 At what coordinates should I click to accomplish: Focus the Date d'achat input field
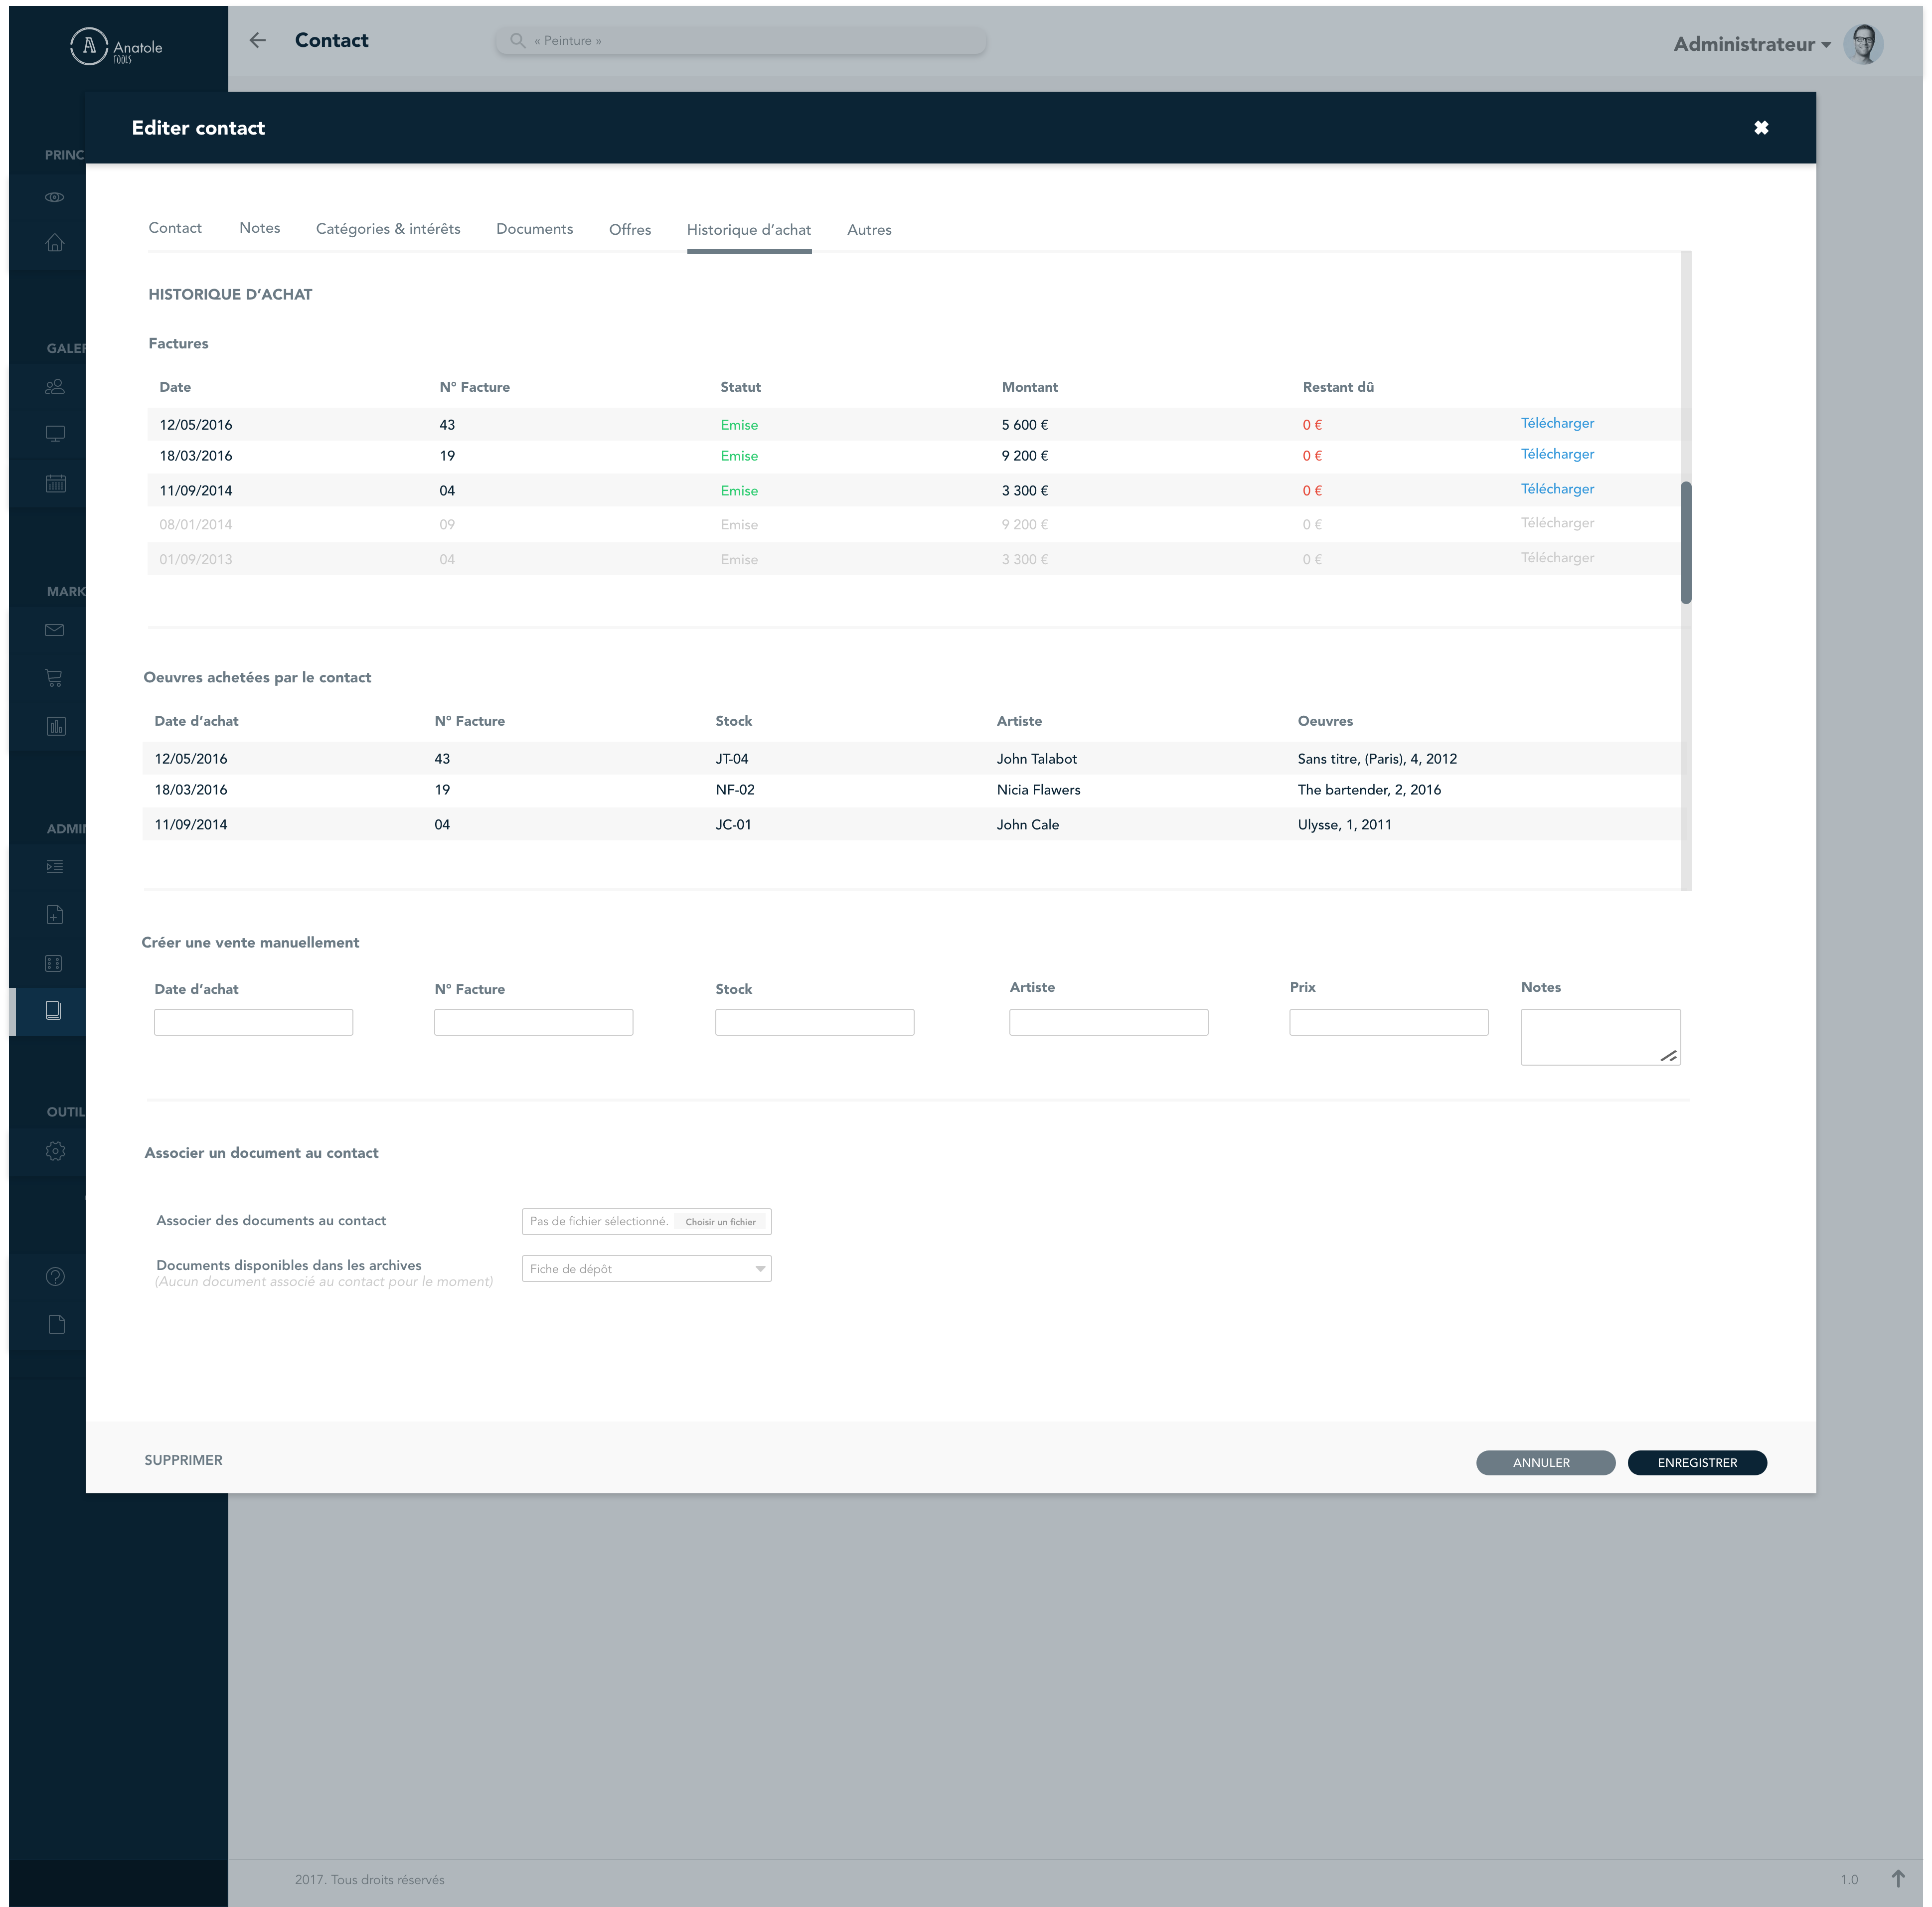253,1022
